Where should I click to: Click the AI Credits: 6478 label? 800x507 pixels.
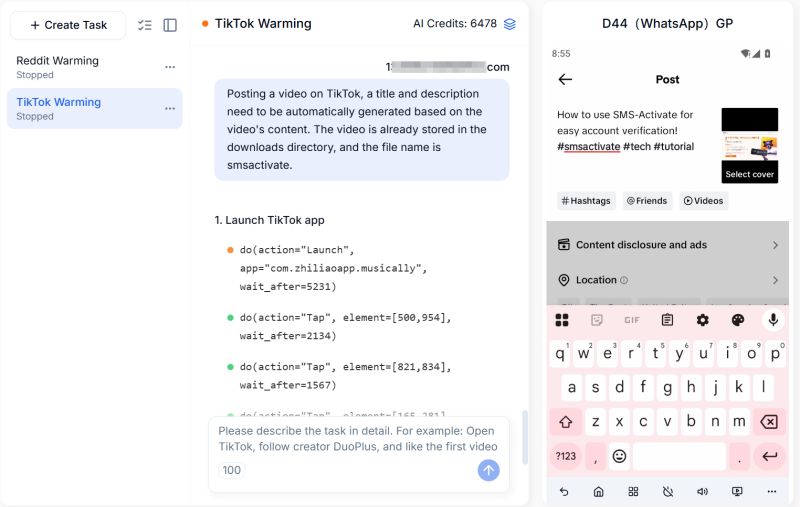tap(455, 23)
